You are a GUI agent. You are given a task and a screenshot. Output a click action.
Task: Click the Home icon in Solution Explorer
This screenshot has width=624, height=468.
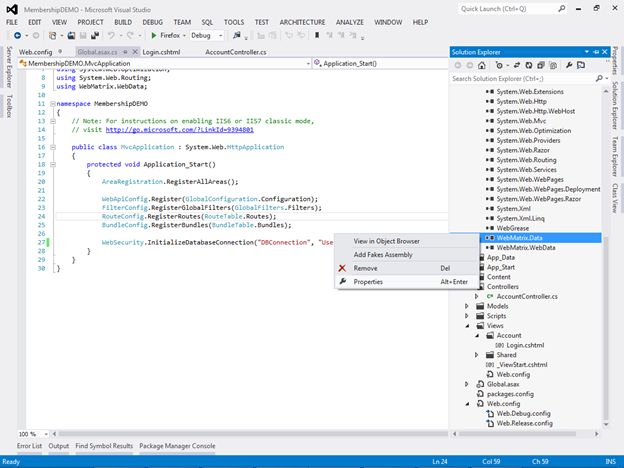click(x=484, y=64)
